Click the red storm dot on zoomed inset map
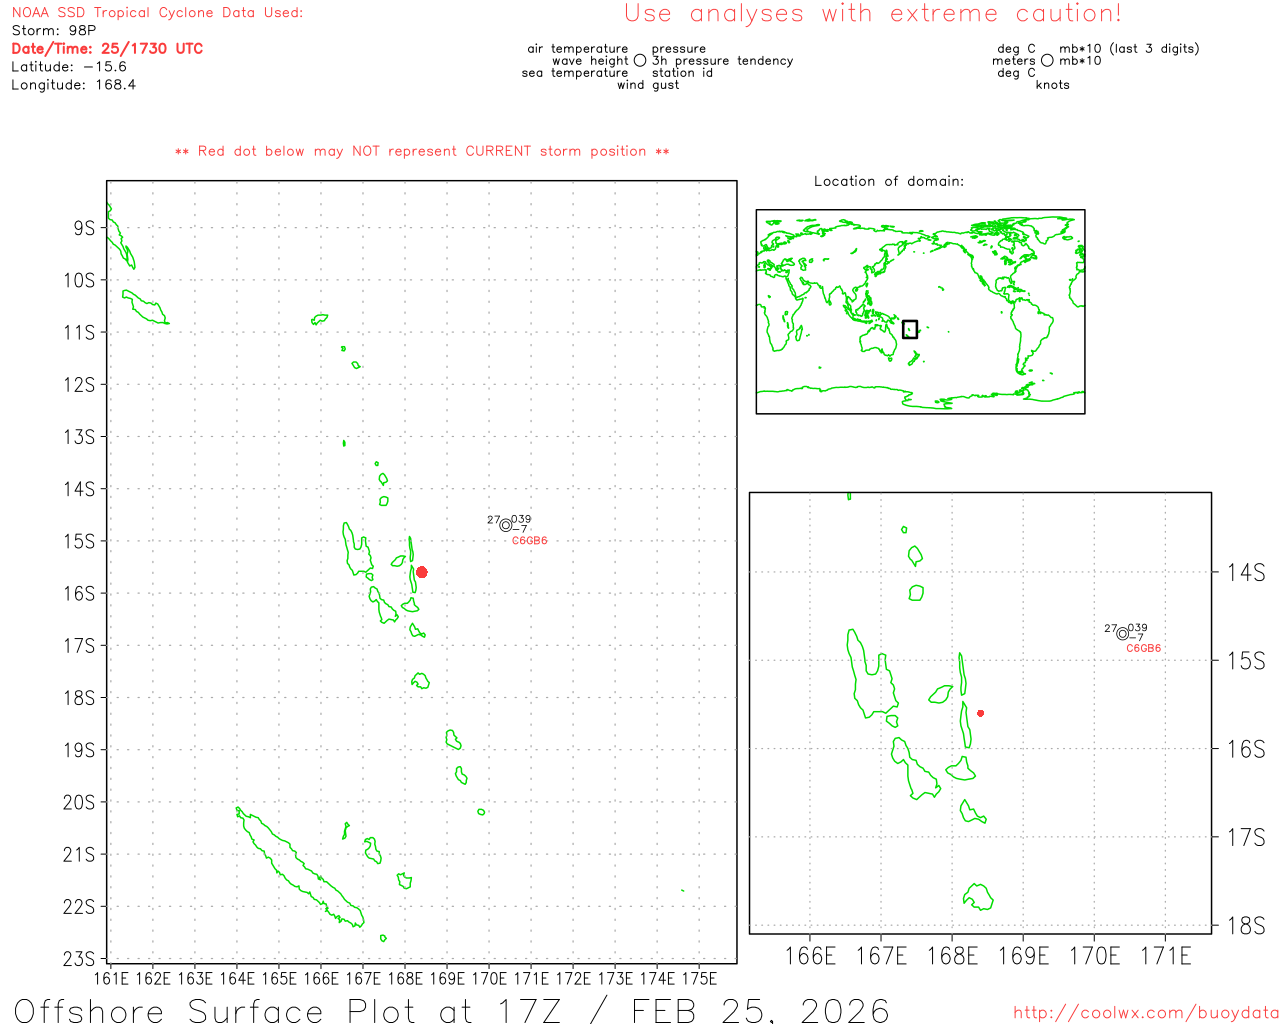This screenshot has height=1024, width=1280. (x=981, y=713)
